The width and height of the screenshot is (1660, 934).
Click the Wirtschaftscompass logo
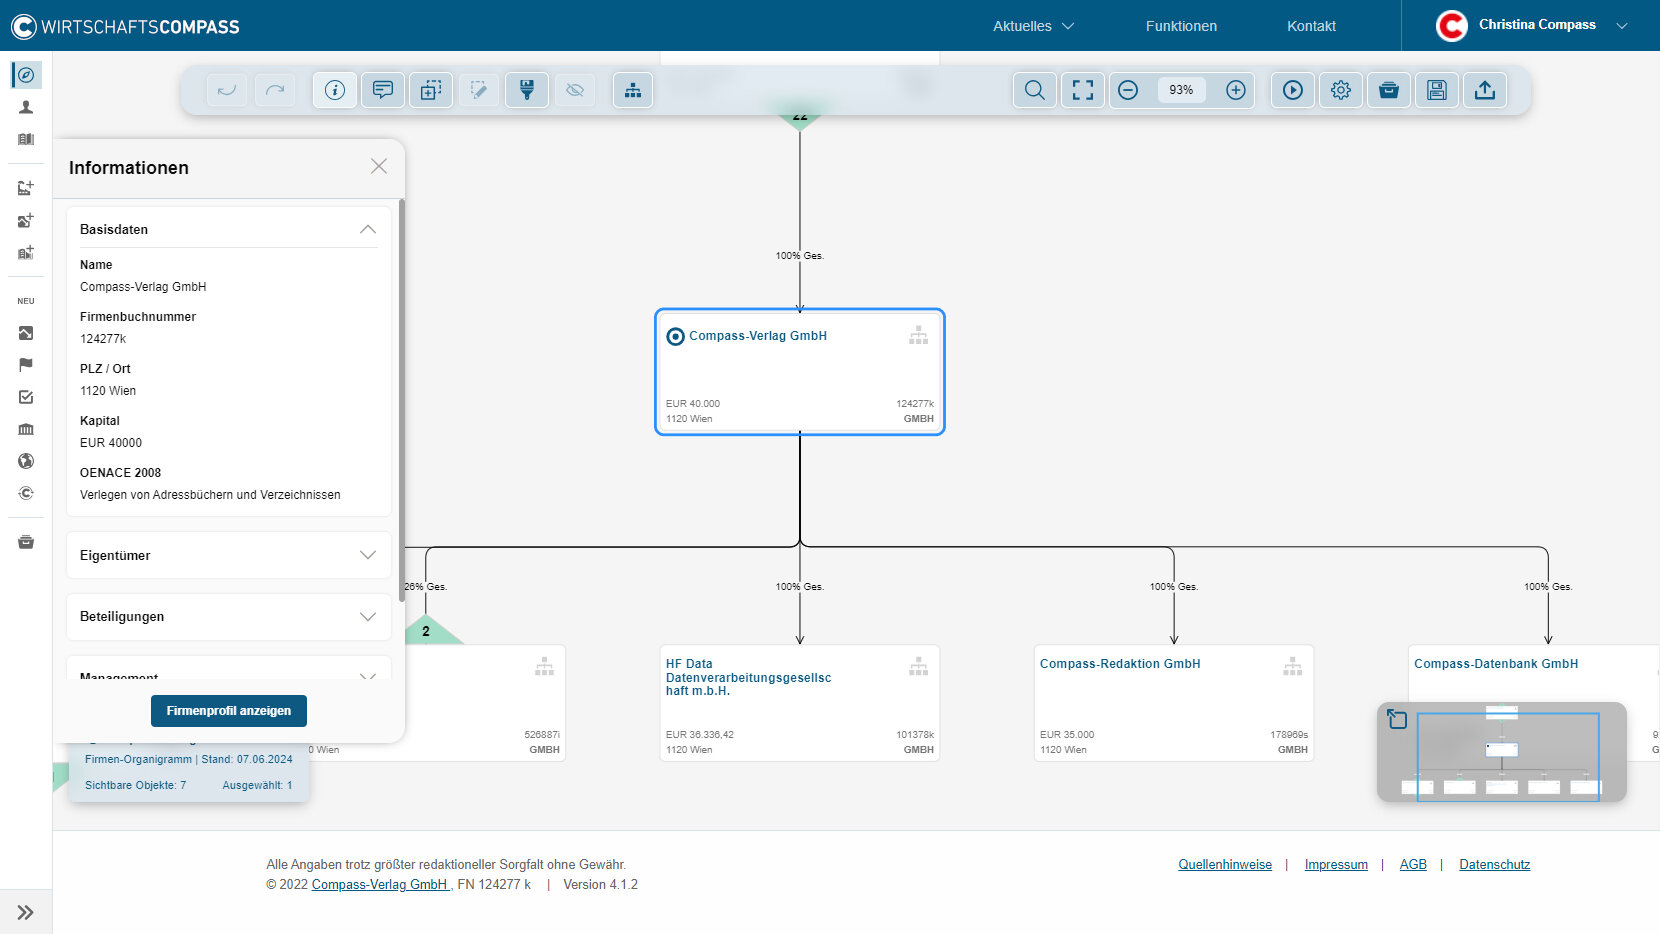coord(125,26)
